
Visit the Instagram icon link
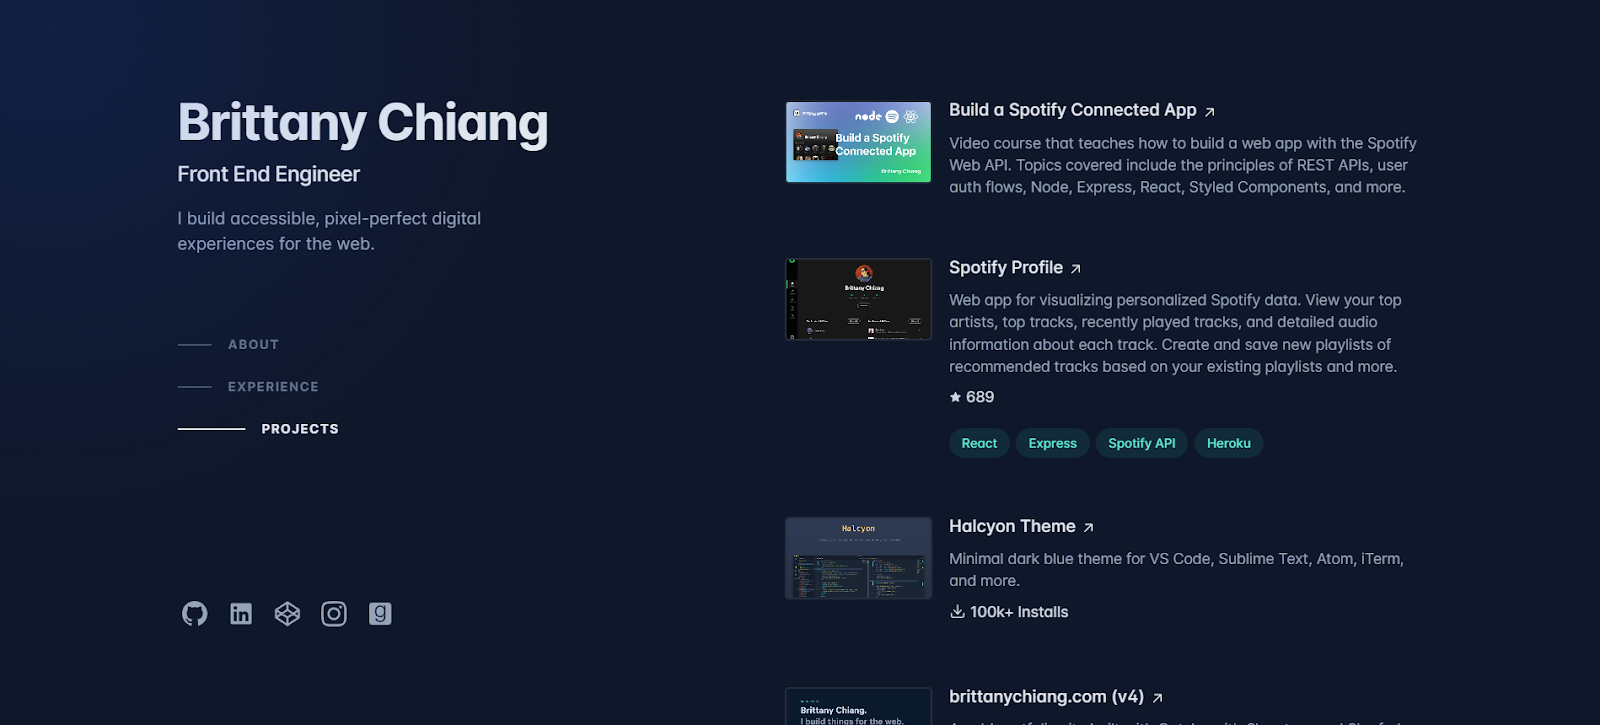point(334,614)
